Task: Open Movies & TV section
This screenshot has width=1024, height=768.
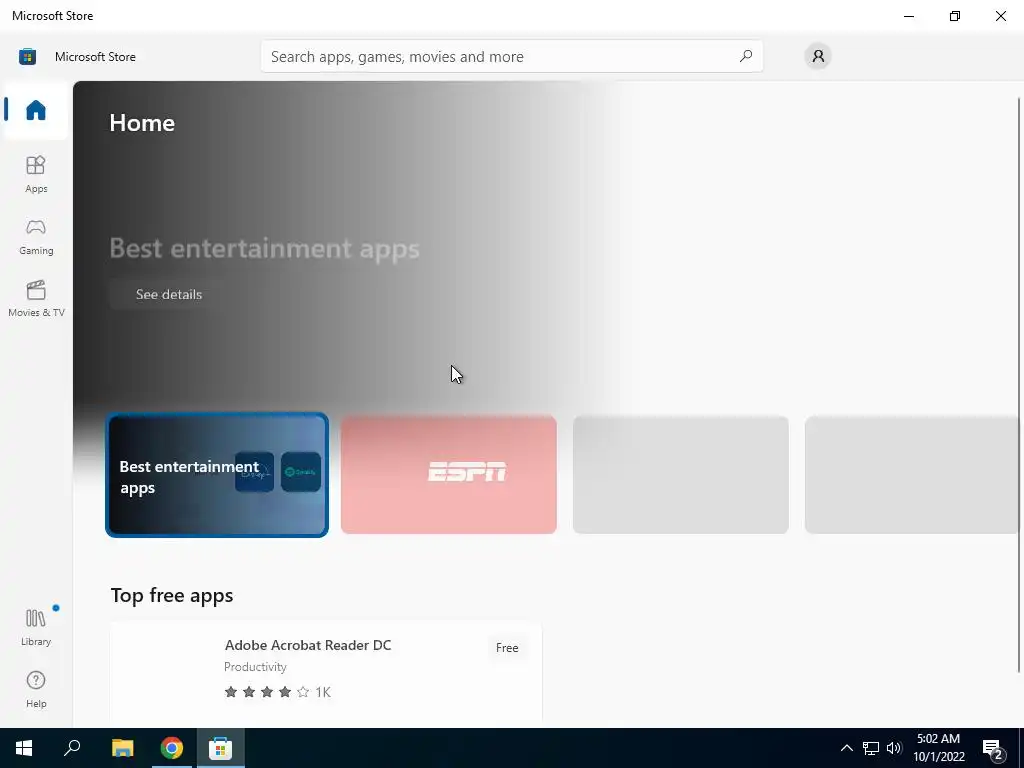Action: (x=36, y=298)
